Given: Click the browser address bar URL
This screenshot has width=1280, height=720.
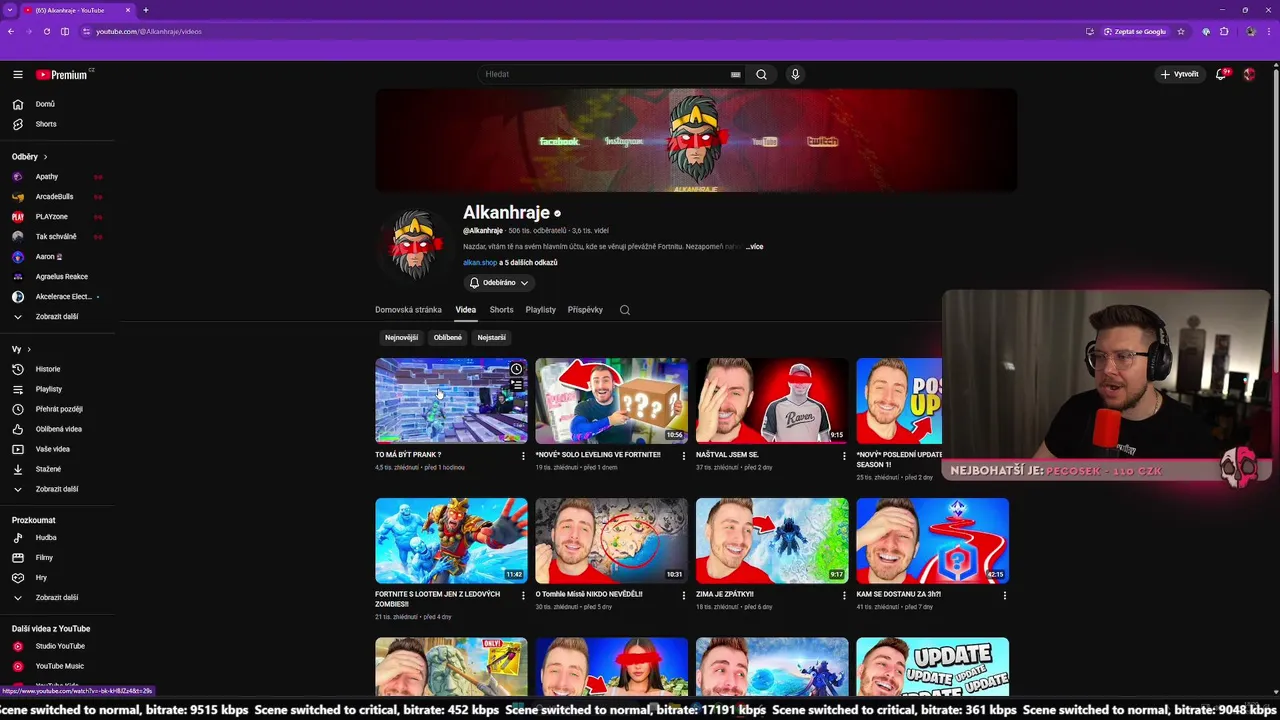Looking at the screenshot, I should click(149, 31).
